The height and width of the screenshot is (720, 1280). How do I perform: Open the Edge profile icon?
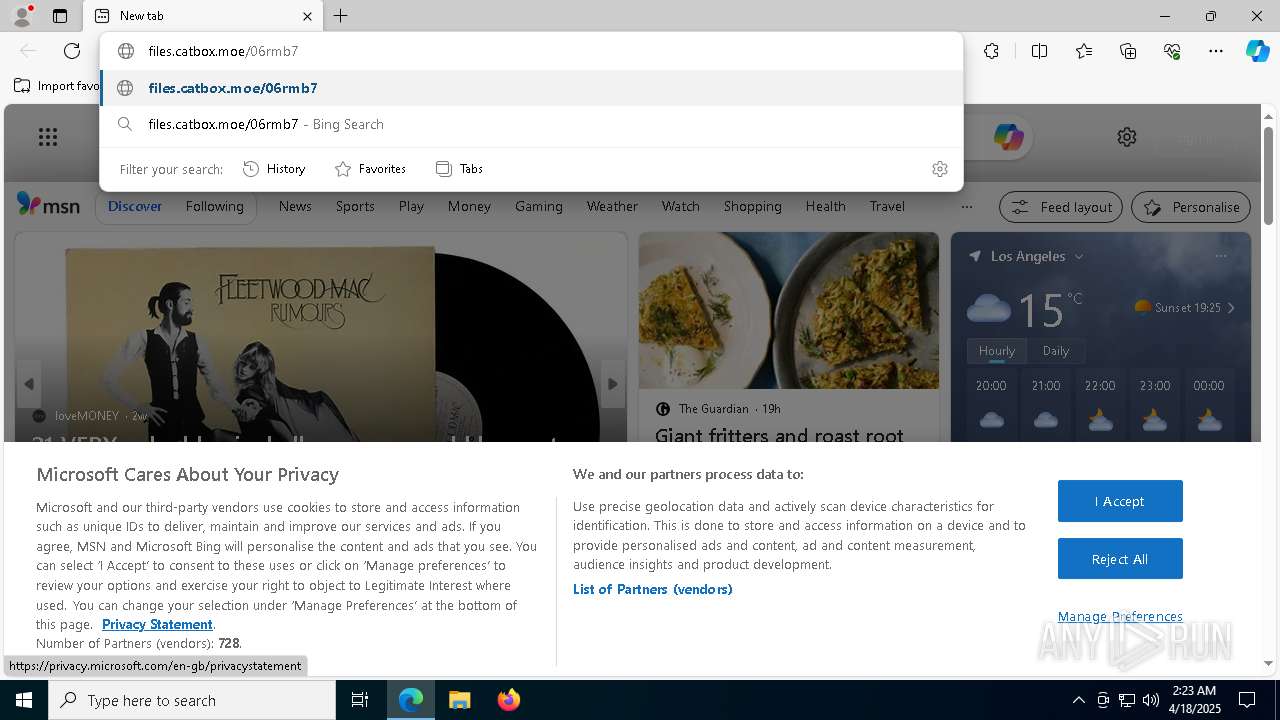21,15
